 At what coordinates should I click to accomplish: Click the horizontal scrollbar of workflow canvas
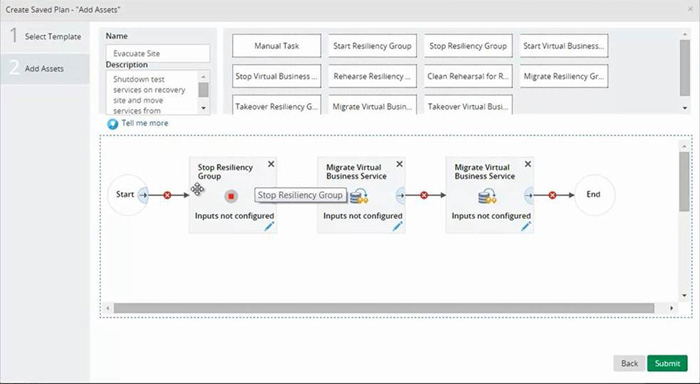tap(384, 308)
